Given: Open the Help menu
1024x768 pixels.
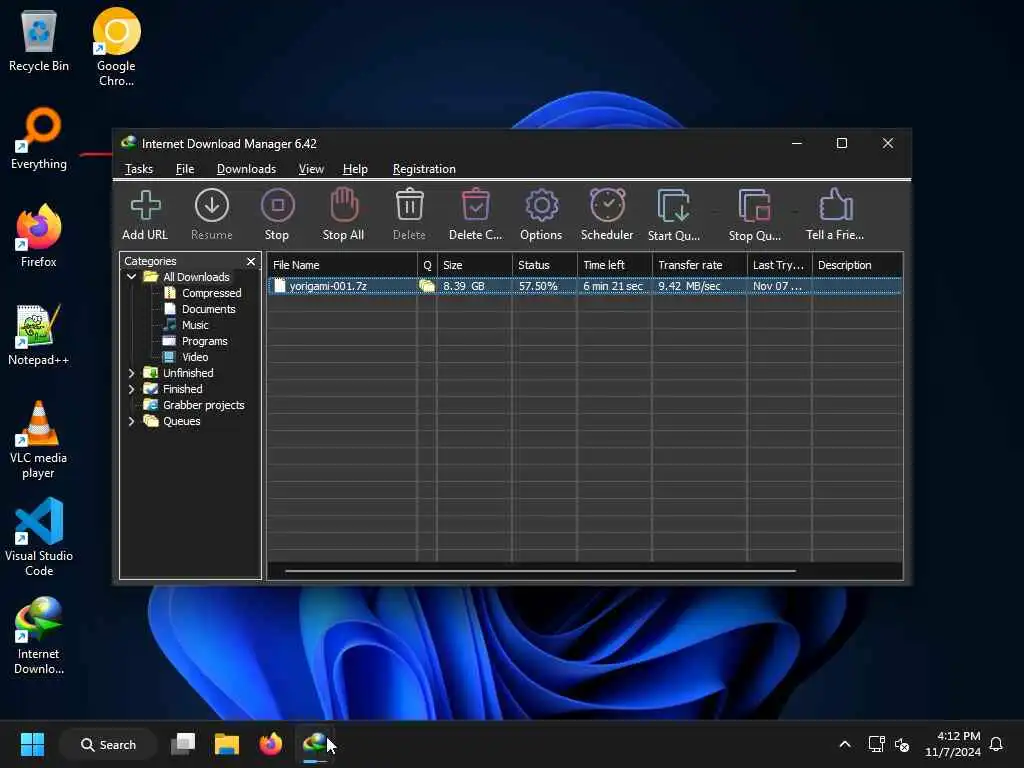Looking at the screenshot, I should click(x=355, y=169).
